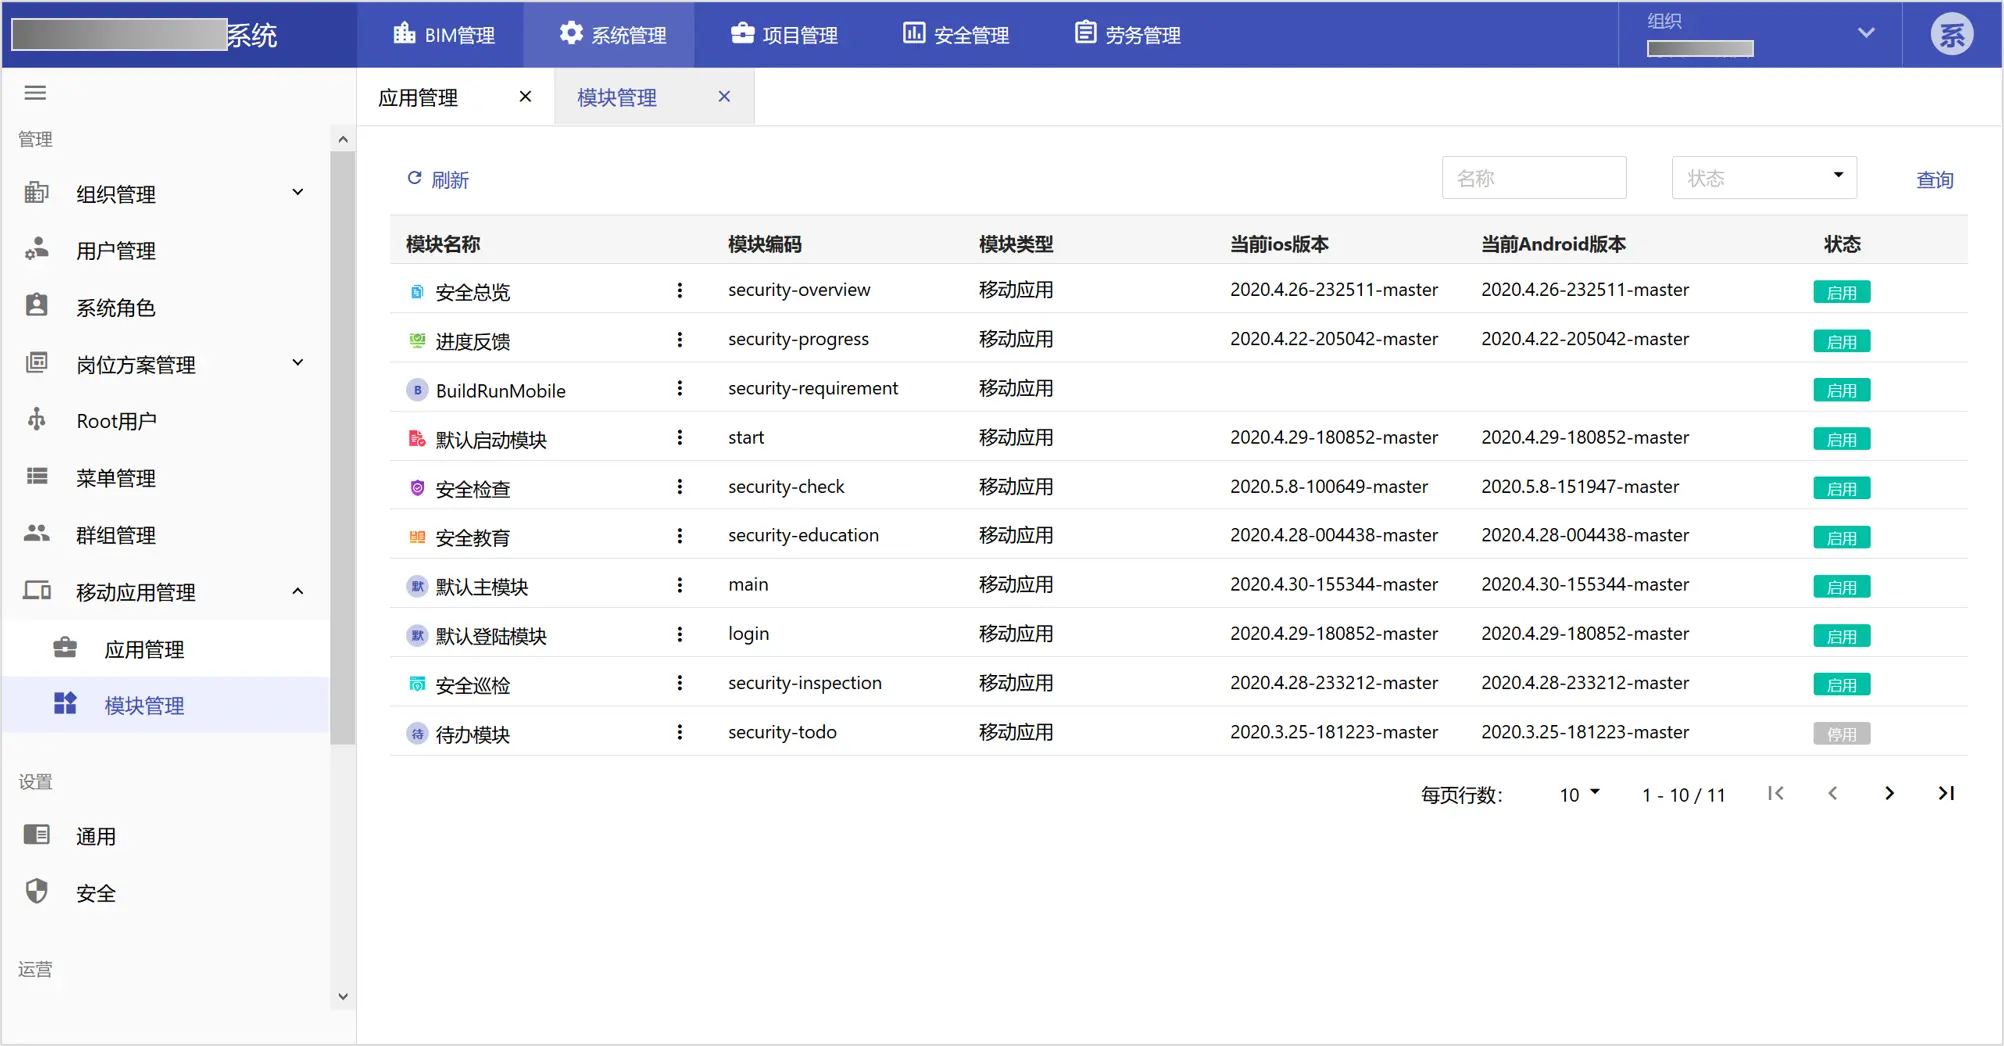
Task: Open 菜单管理 in the sidebar
Action: (165, 478)
